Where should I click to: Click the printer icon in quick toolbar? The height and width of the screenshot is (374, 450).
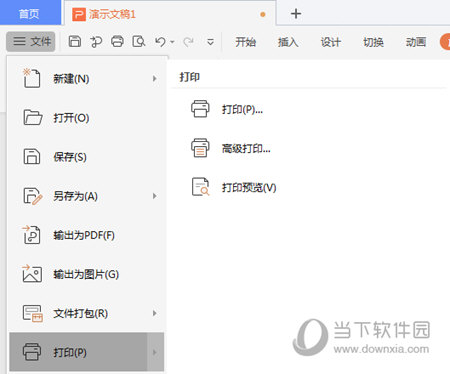point(117,42)
